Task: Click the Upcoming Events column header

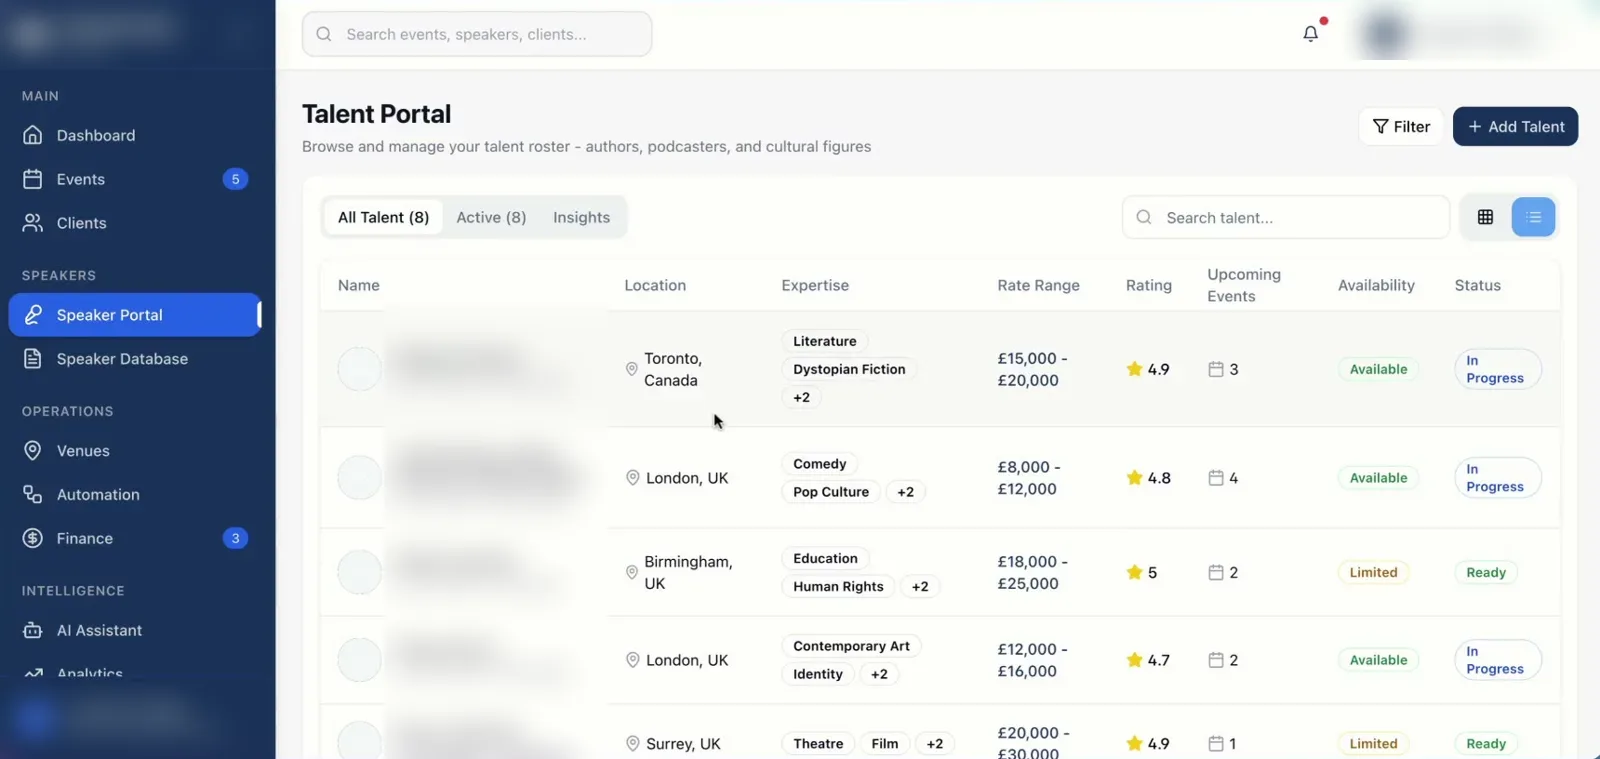Action: pyautogui.click(x=1244, y=285)
